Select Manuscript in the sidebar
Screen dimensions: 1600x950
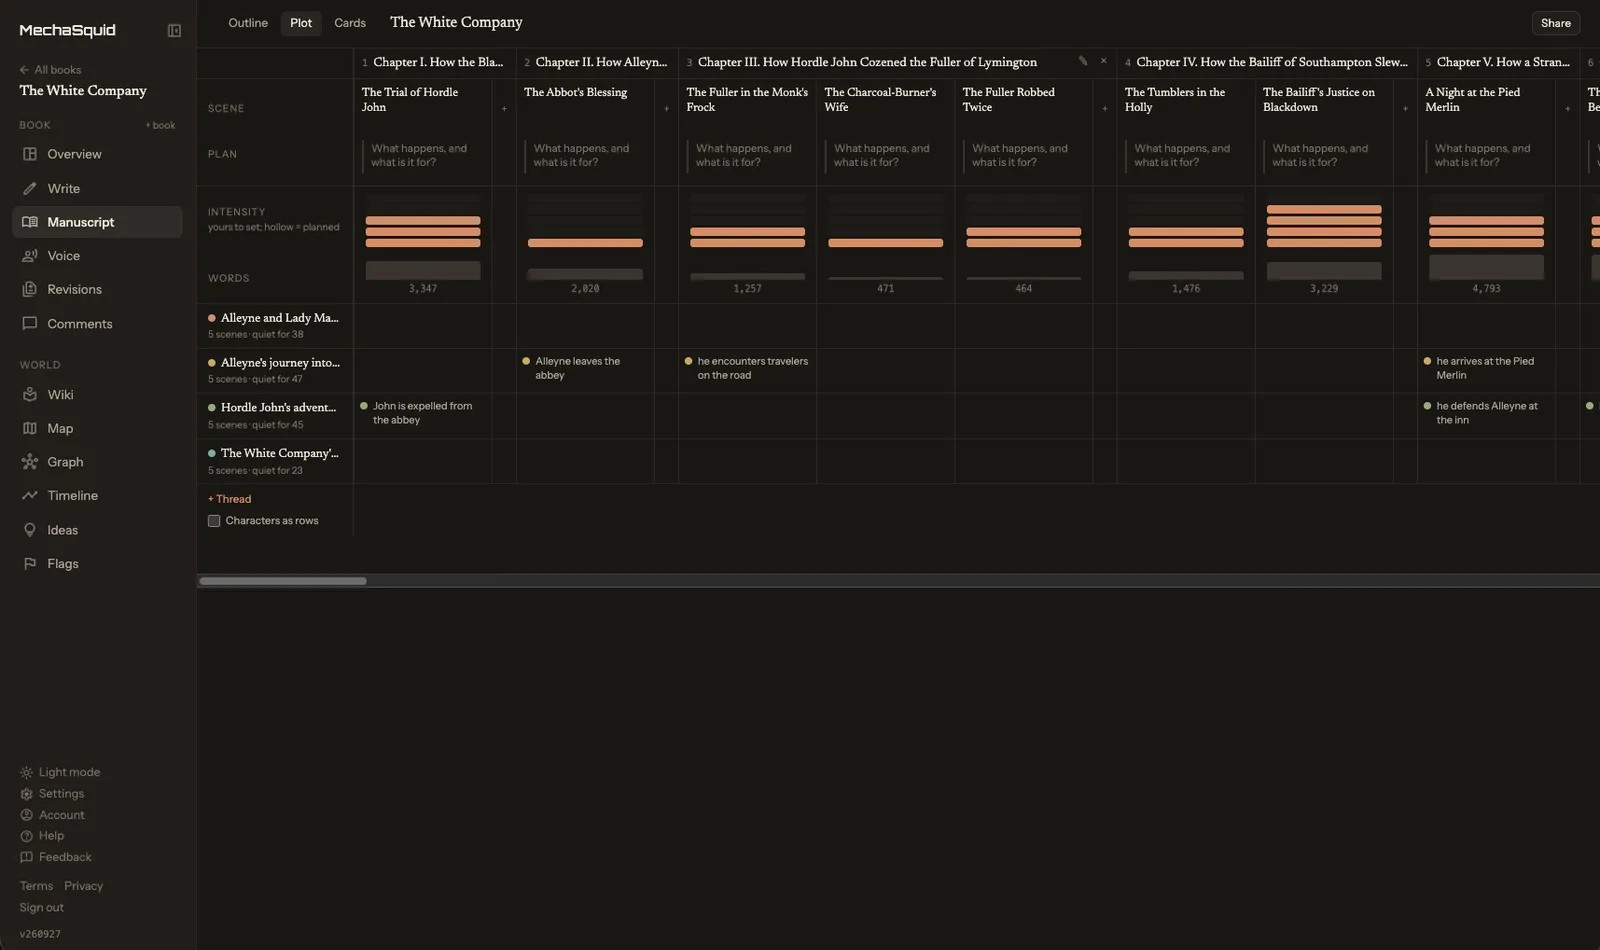97,222
